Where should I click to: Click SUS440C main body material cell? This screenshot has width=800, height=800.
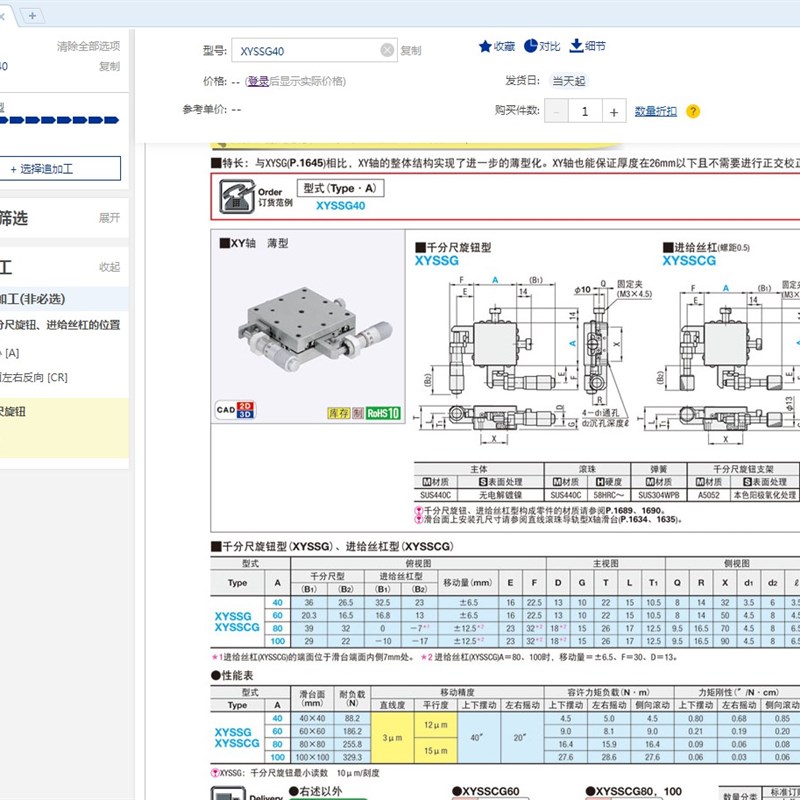[436, 495]
